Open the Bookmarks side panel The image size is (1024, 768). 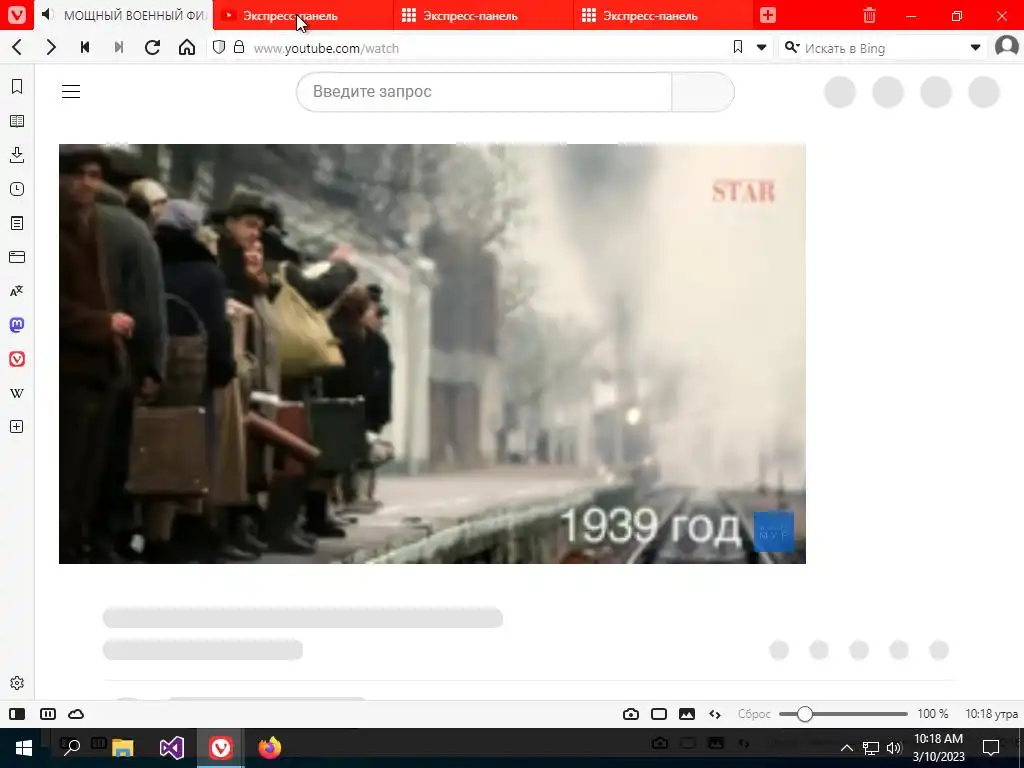tap(17, 86)
